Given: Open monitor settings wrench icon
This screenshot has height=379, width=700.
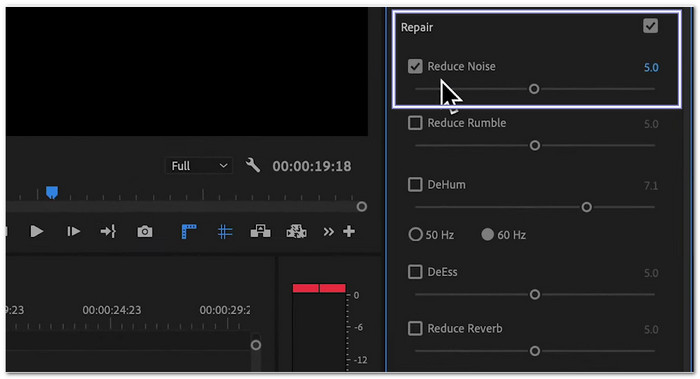Looking at the screenshot, I should click(x=253, y=165).
